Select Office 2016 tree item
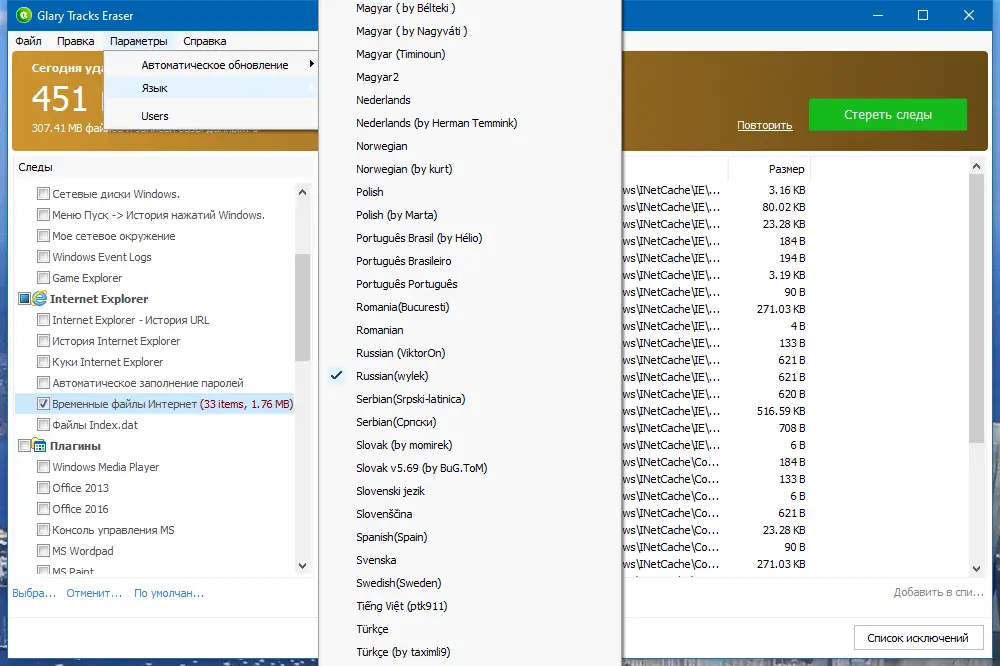This screenshot has width=1000, height=666. (80, 508)
